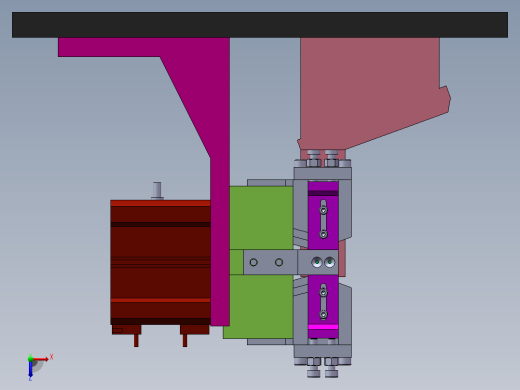Select the dark stripe on upper purple plate
Viewport: 520px width, 390px height.
pyautogui.click(x=323, y=193)
